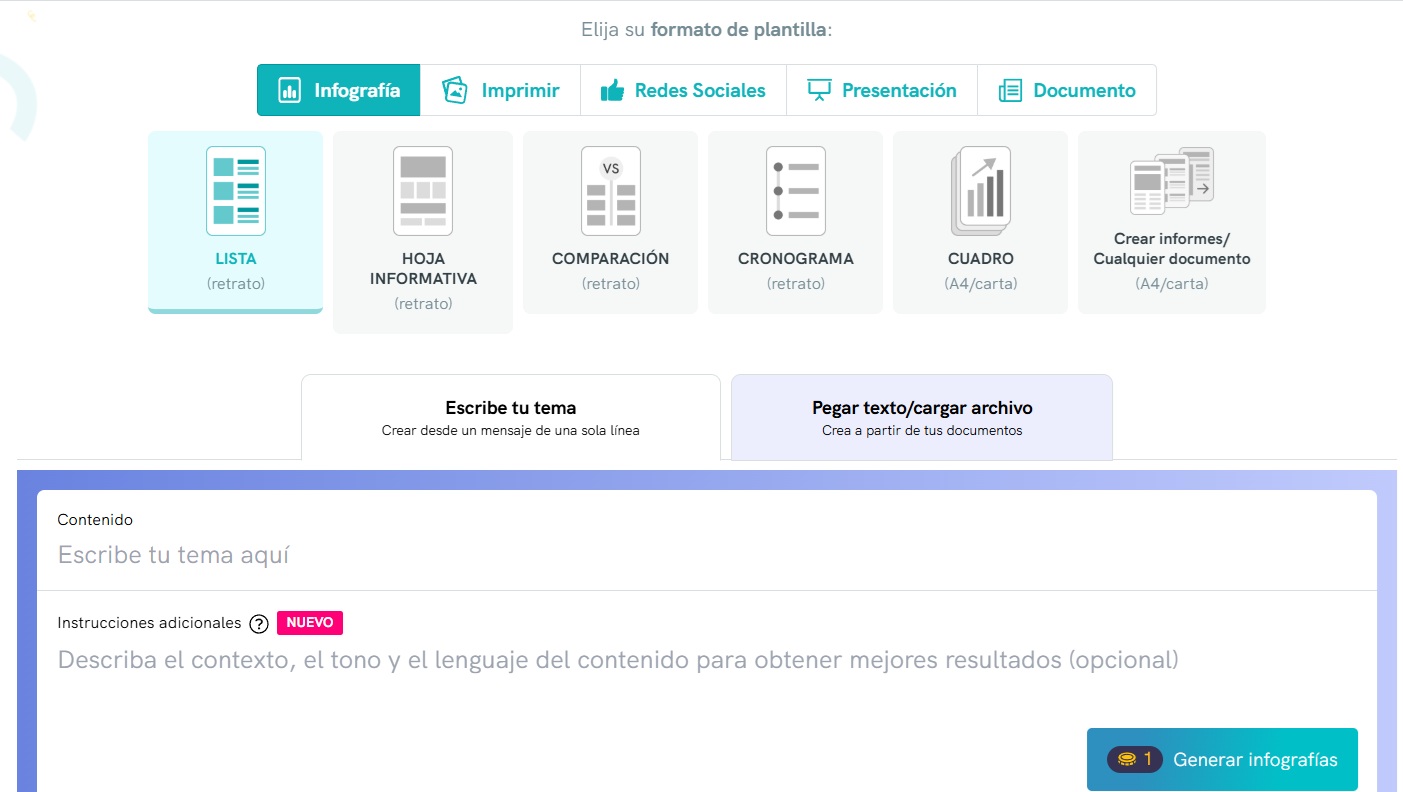Click the stacked documents icon for Crear informes

tap(1172, 181)
